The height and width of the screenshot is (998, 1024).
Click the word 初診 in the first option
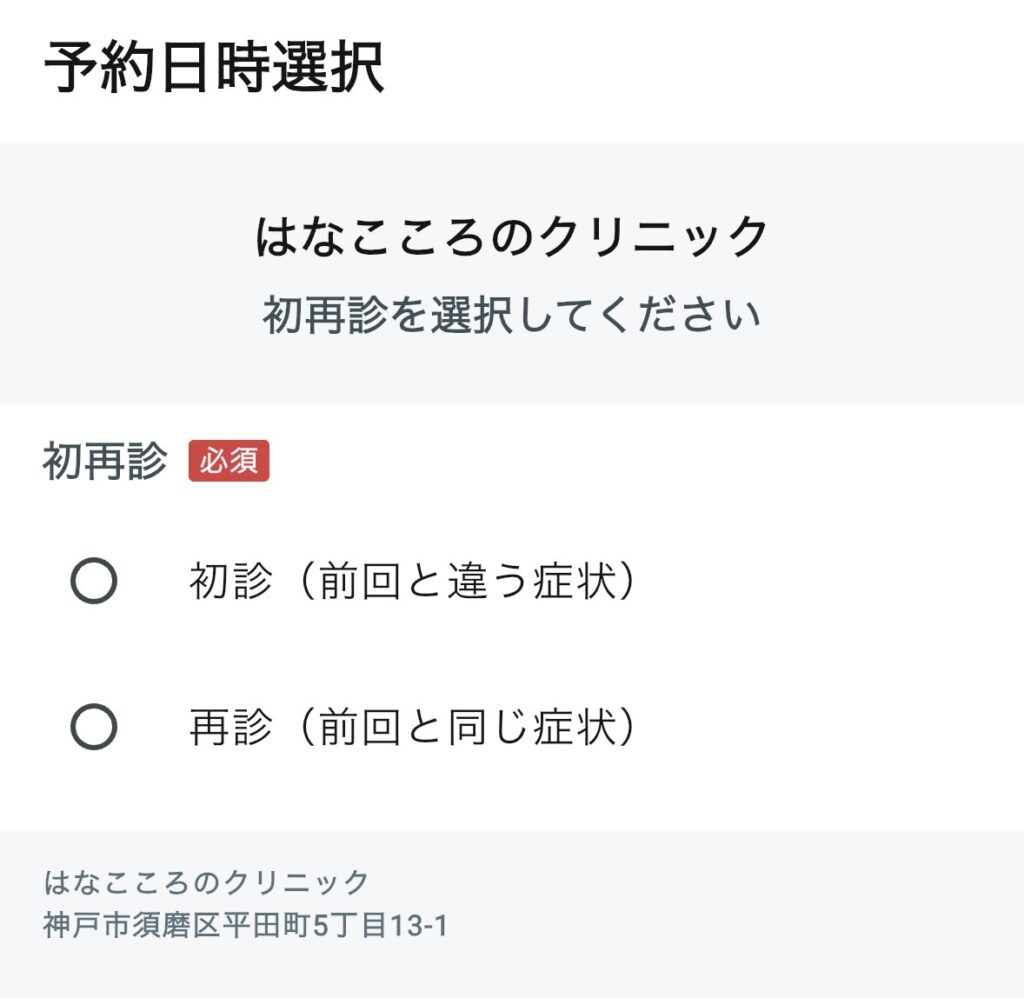(230, 582)
